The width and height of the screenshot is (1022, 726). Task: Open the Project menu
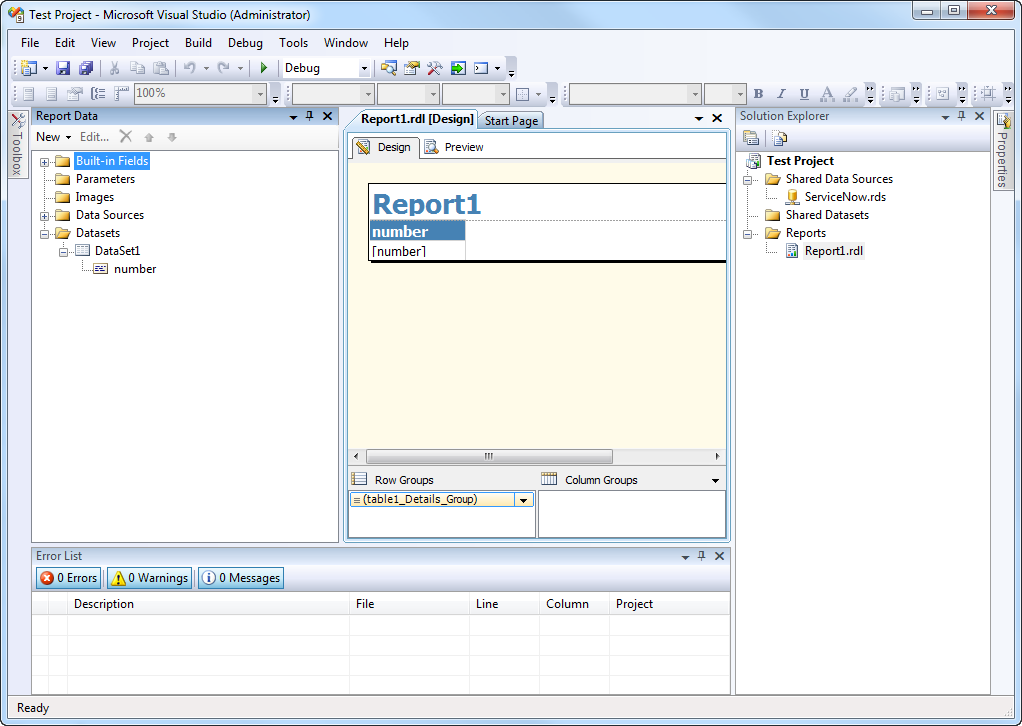pyautogui.click(x=150, y=43)
